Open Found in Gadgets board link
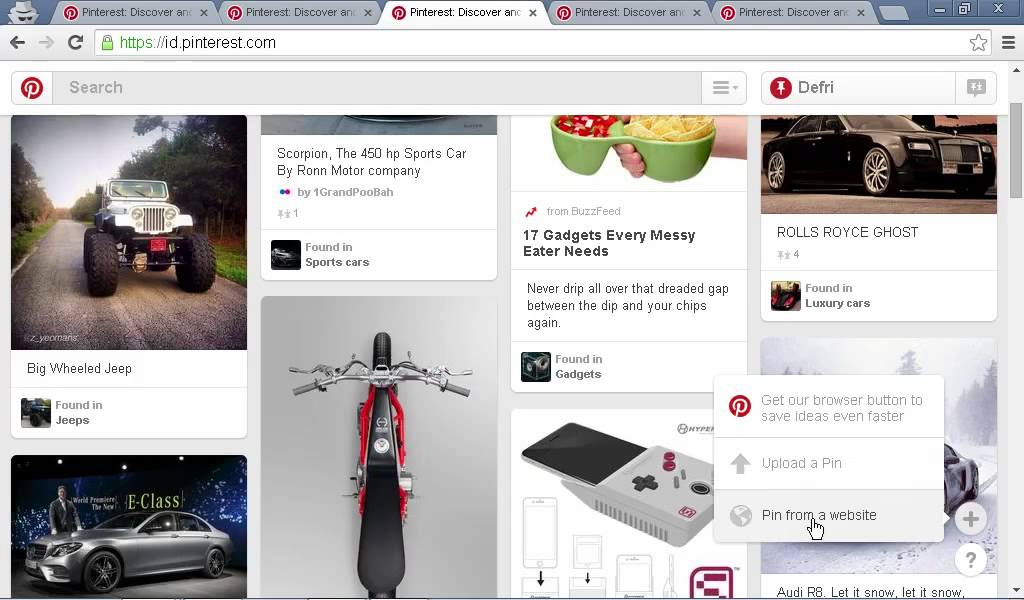Viewport: 1024px width, 600px height. click(x=579, y=367)
